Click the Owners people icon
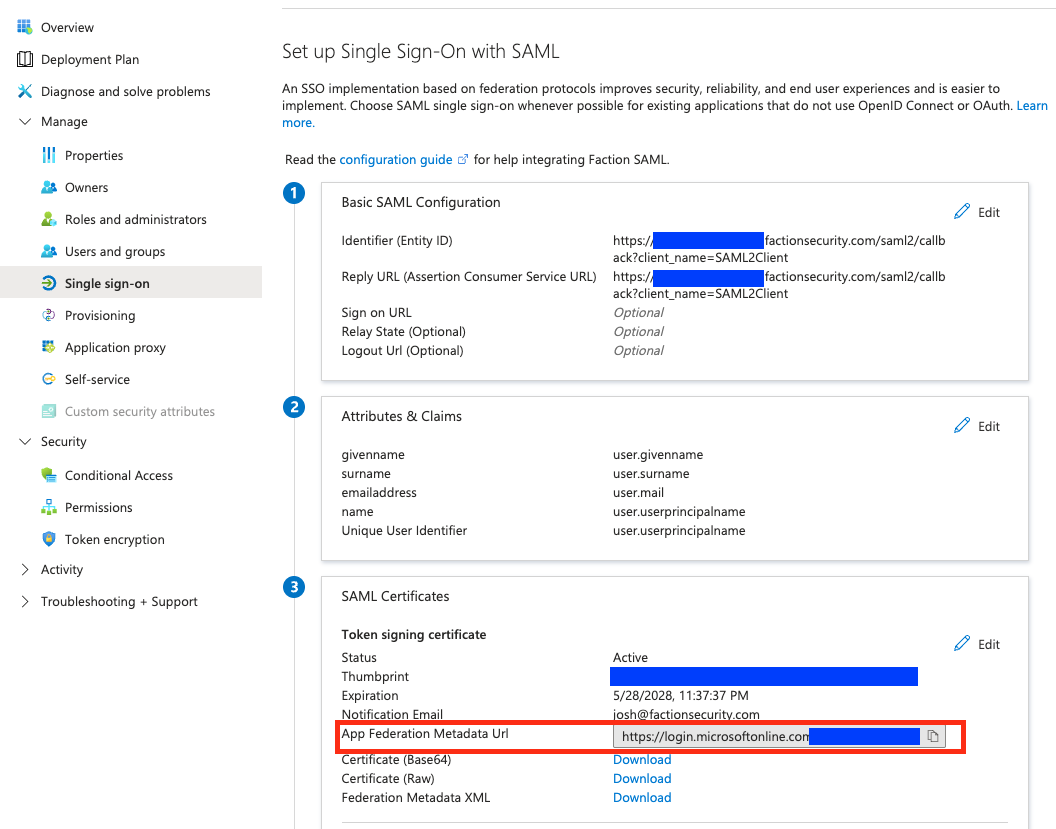 pyautogui.click(x=48, y=187)
